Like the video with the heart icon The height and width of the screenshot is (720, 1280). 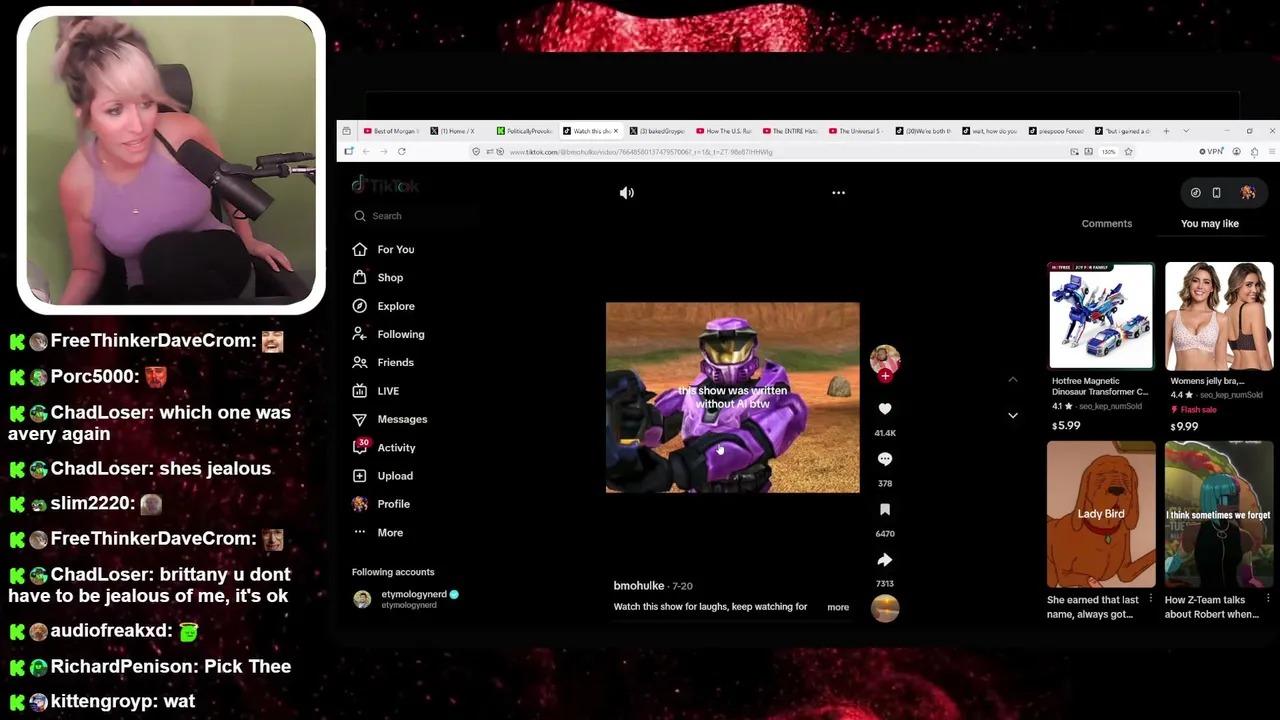tap(885, 409)
